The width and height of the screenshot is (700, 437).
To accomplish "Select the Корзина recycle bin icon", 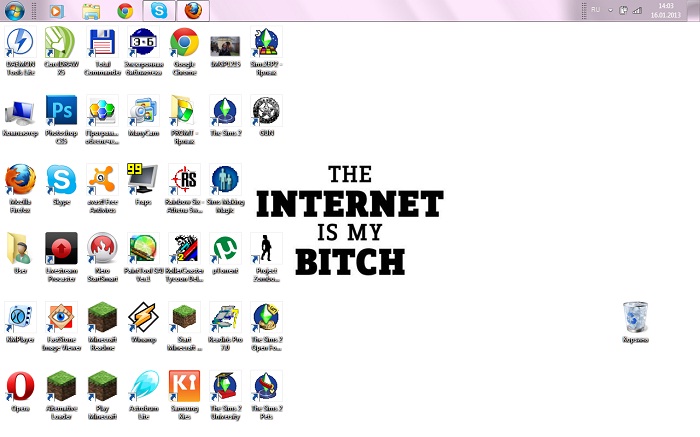I will coord(635,317).
